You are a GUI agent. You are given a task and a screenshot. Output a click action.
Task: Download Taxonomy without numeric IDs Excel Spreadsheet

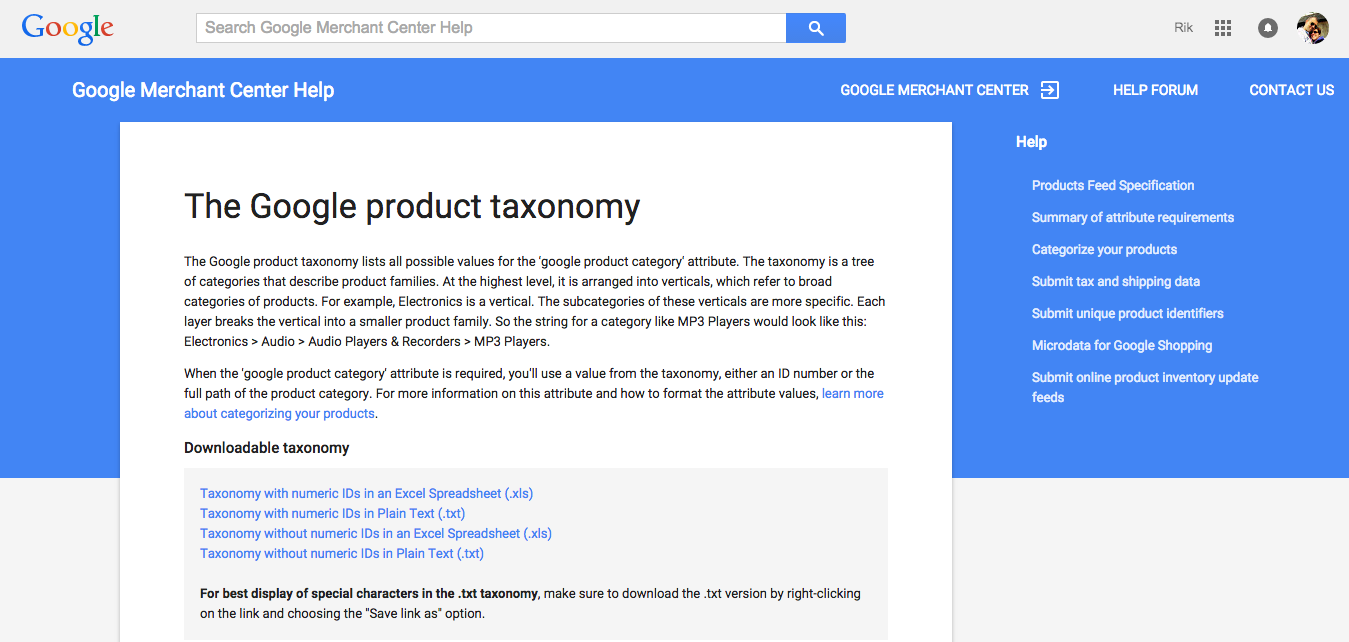376,534
